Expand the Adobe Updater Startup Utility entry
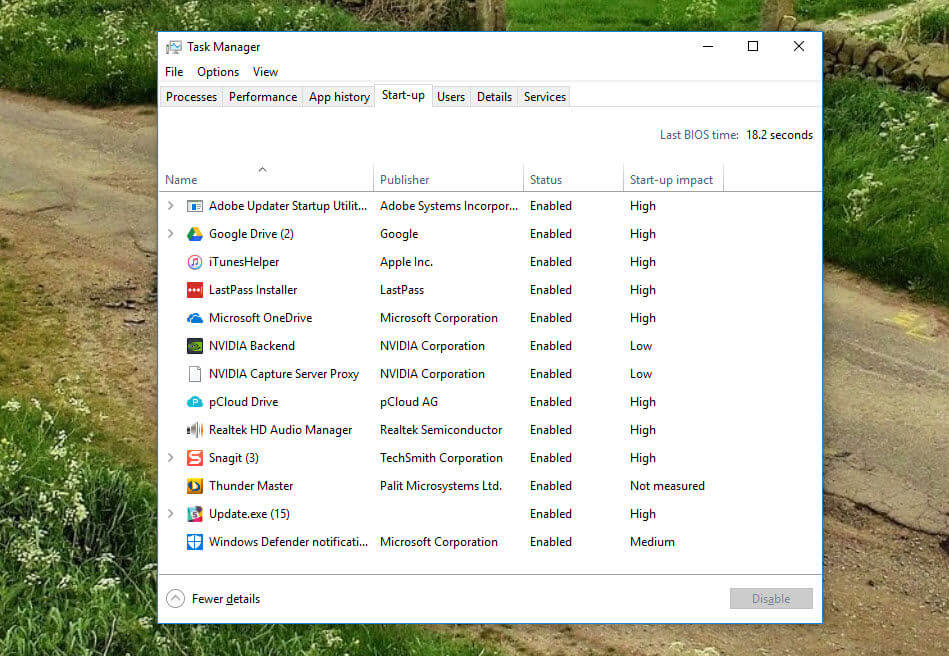This screenshot has width=949, height=656. coord(172,205)
